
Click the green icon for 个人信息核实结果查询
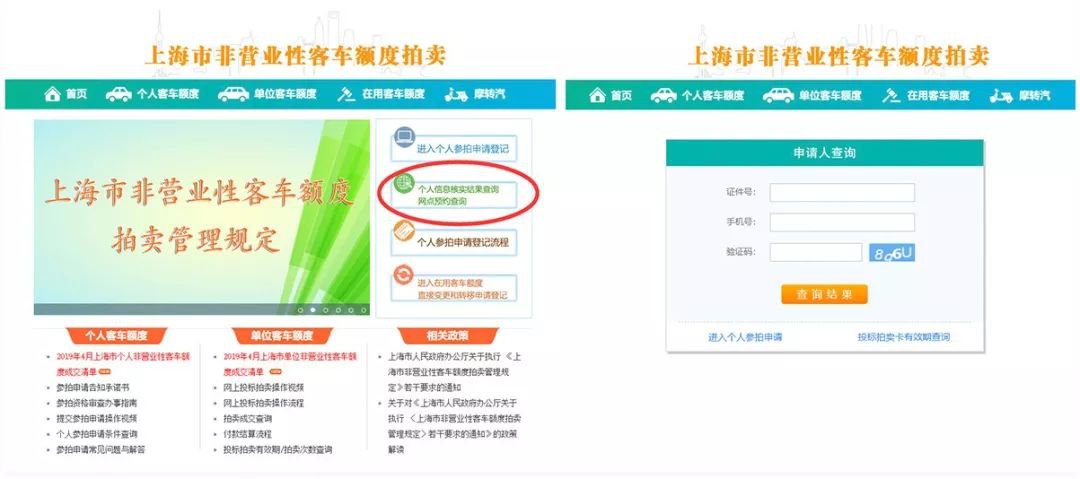(x=404, y=184)
